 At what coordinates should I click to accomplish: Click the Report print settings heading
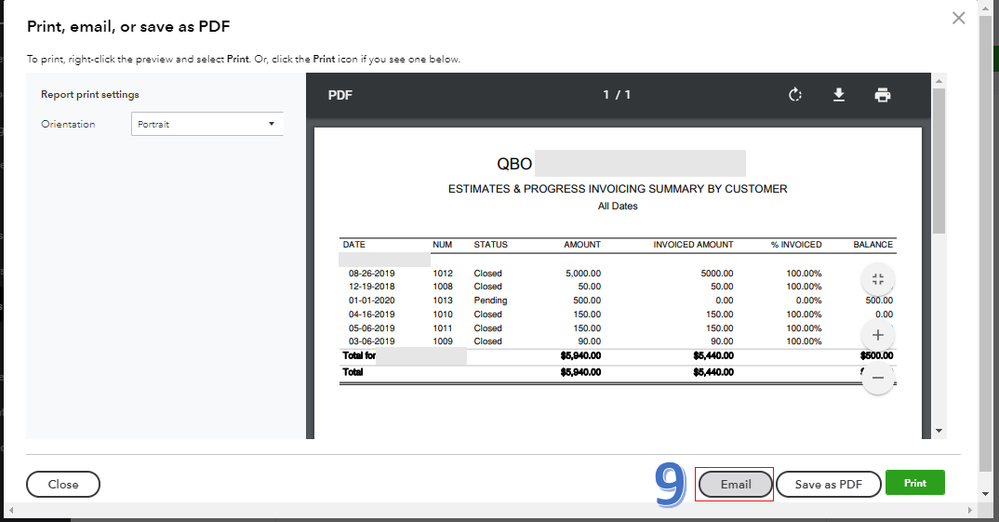(x=90, y=94)
